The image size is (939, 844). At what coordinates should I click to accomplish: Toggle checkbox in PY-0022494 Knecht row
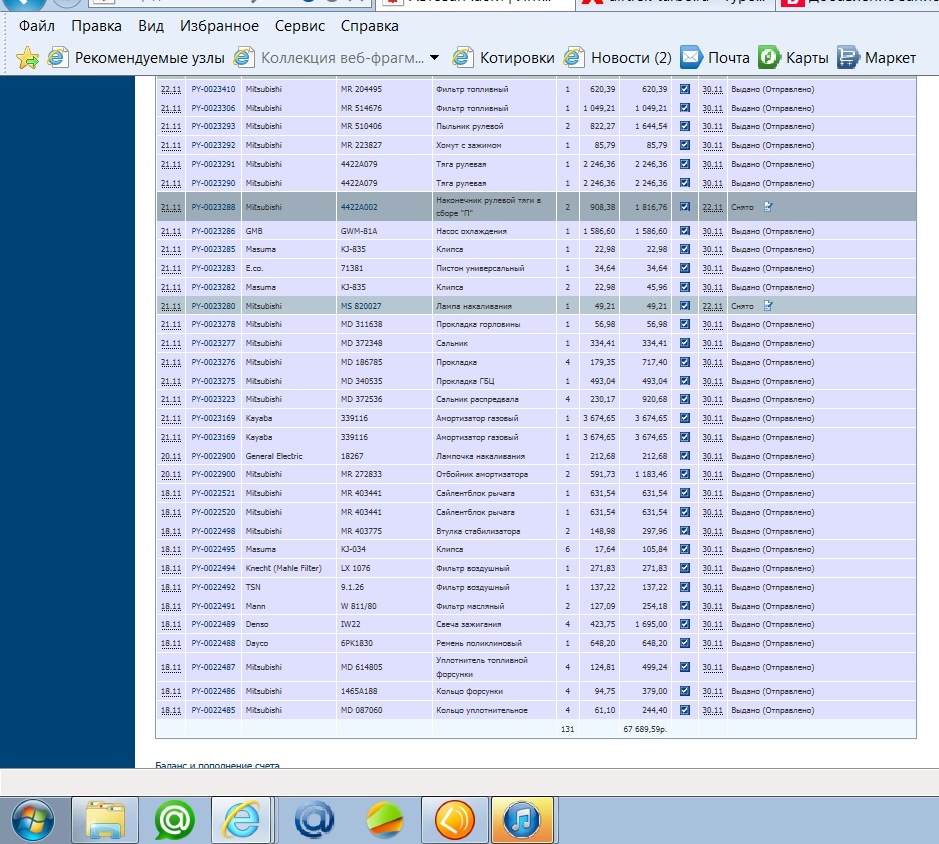coord(684,568)
